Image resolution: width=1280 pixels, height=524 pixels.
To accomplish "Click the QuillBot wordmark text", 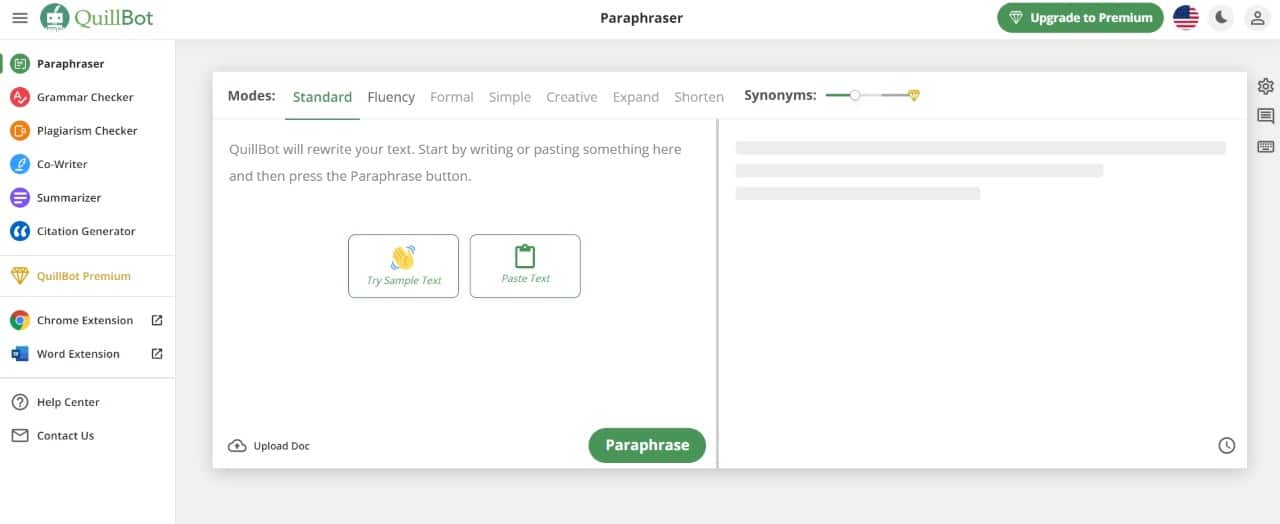I will 114,18.
